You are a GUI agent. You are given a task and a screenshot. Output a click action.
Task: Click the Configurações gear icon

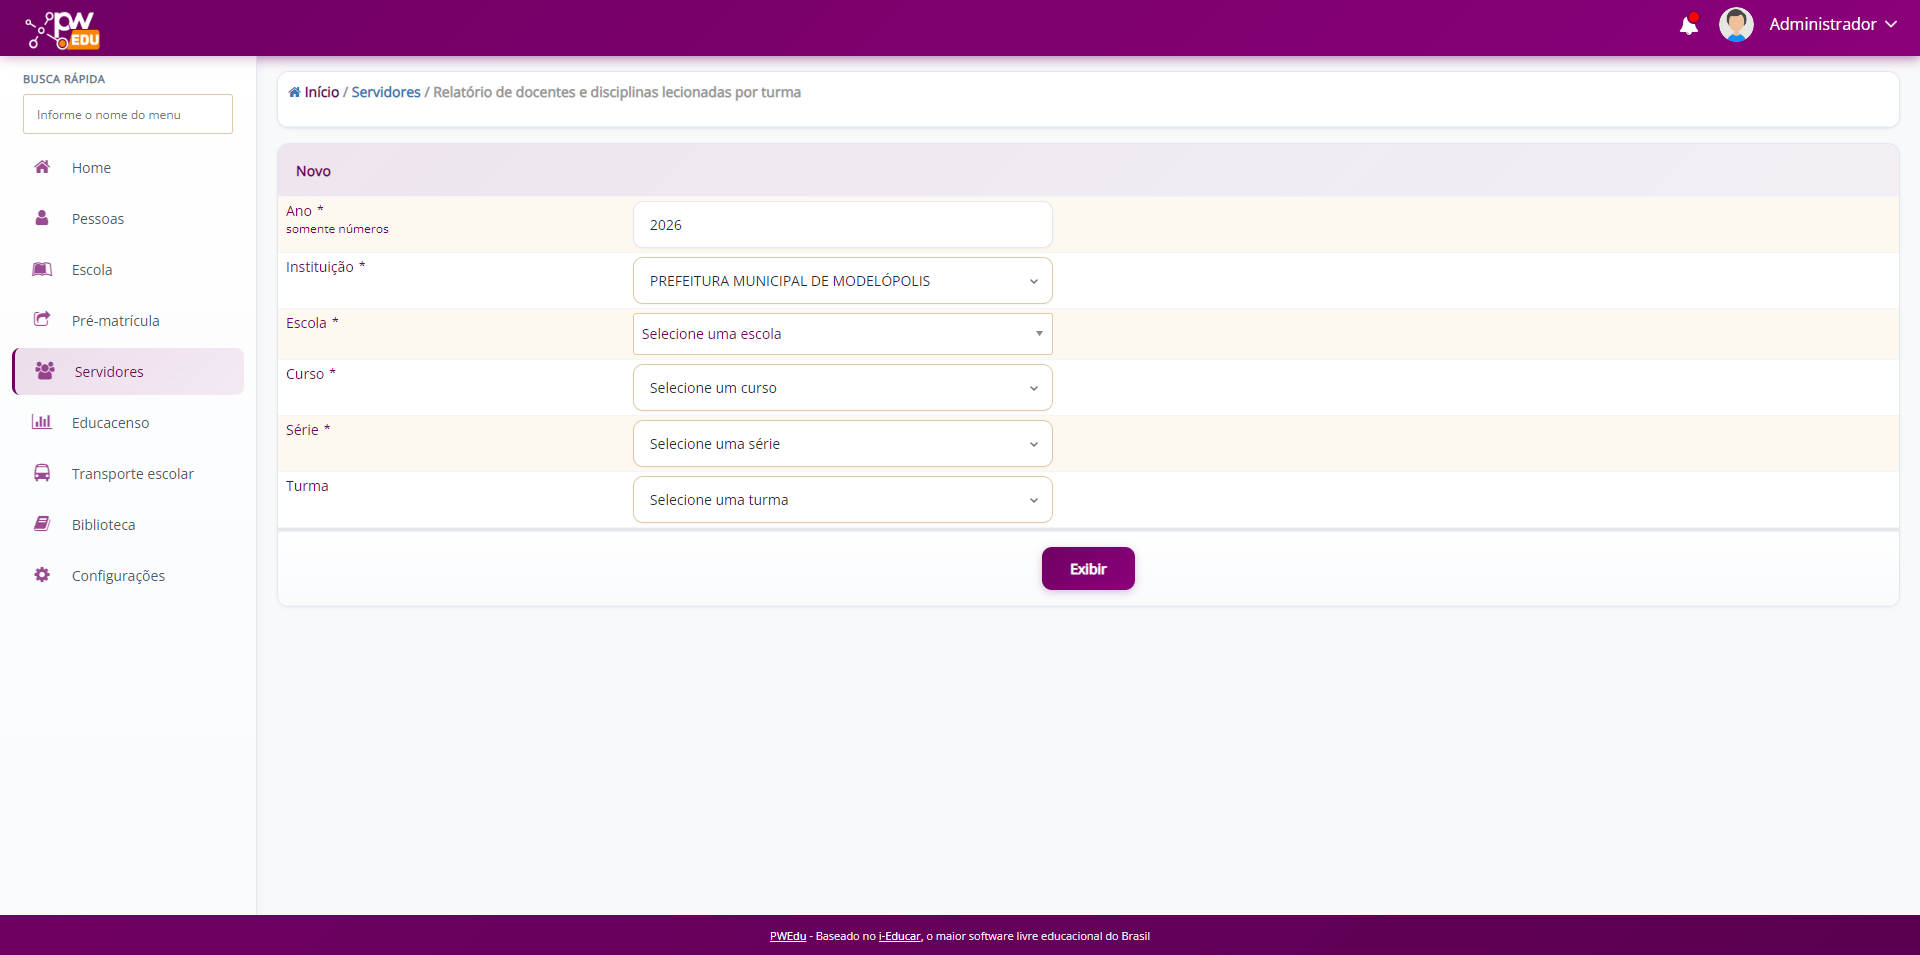[42, 575]
